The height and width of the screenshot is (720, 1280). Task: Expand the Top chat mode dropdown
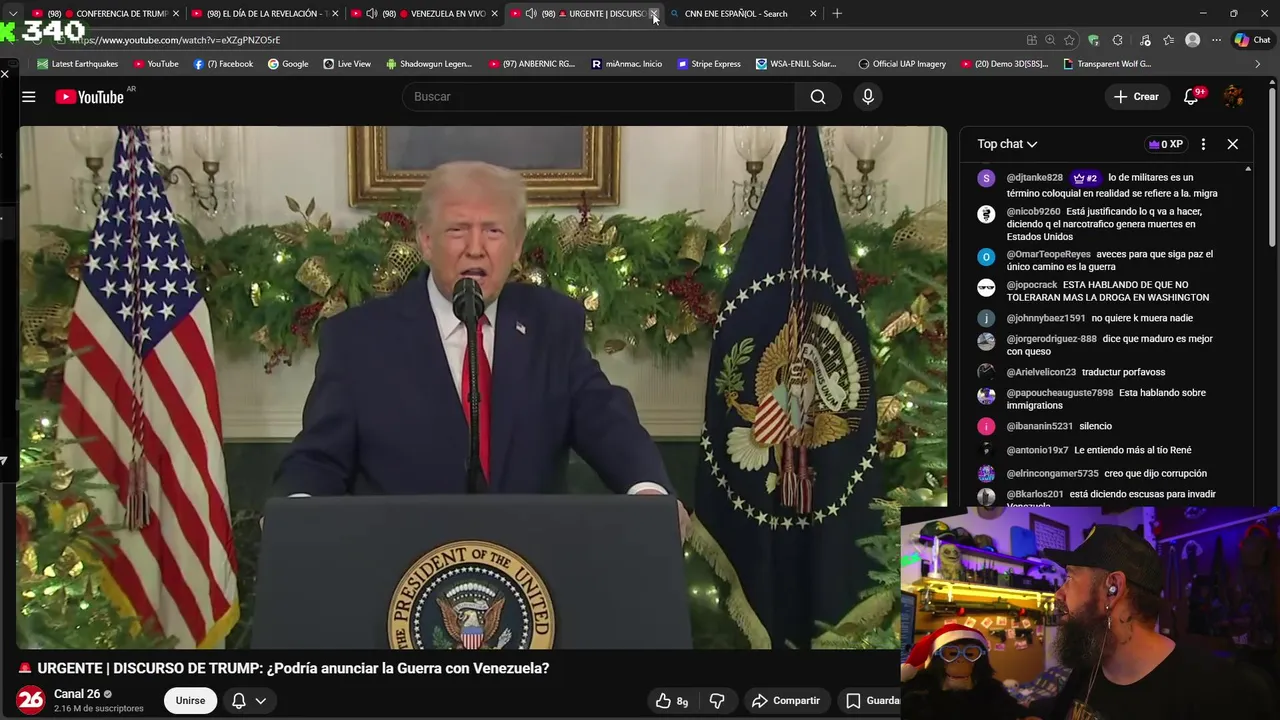[1007, 144]
